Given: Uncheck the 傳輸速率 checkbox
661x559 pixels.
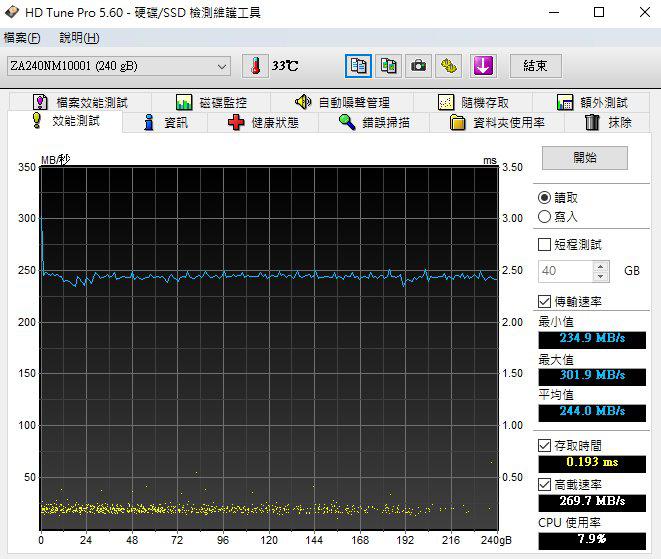Looking at the screenshot, I should point(545,301).
